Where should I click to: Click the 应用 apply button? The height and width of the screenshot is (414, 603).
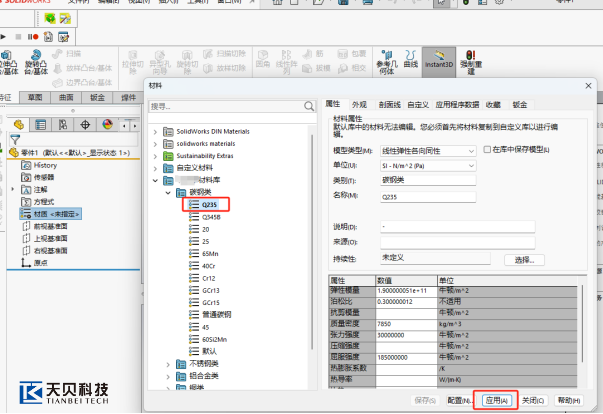pyautogui.click(x=496, y=400)
